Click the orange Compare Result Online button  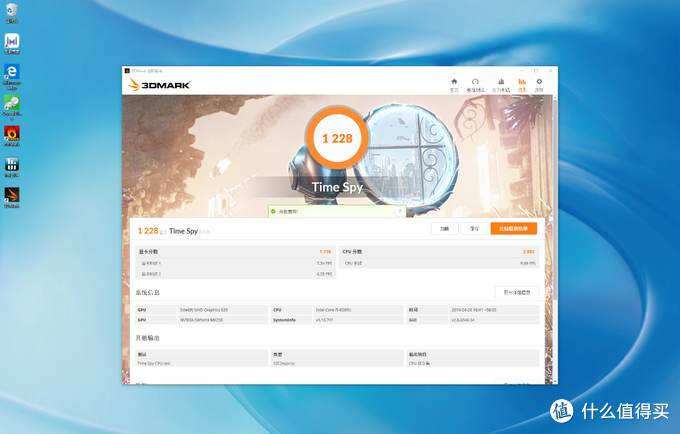point(513,228)
